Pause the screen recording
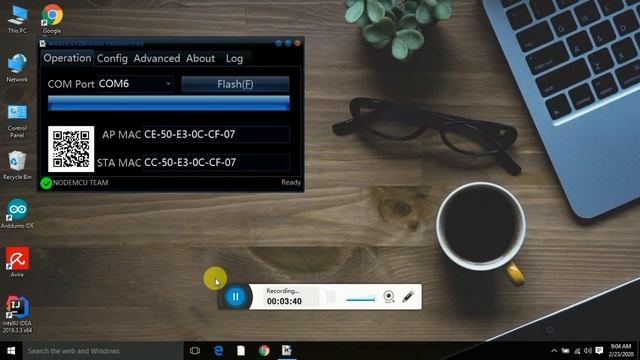640x360 pixels. click(x=236, y=297)
